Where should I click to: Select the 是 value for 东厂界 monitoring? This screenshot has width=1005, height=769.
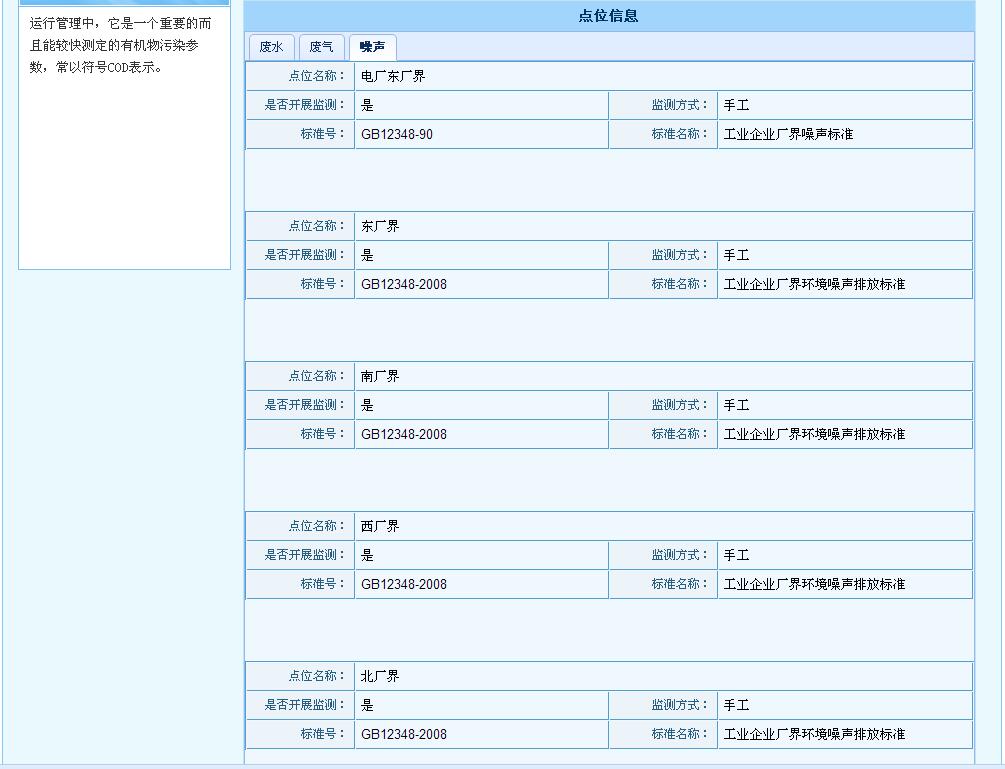[365, 254]
